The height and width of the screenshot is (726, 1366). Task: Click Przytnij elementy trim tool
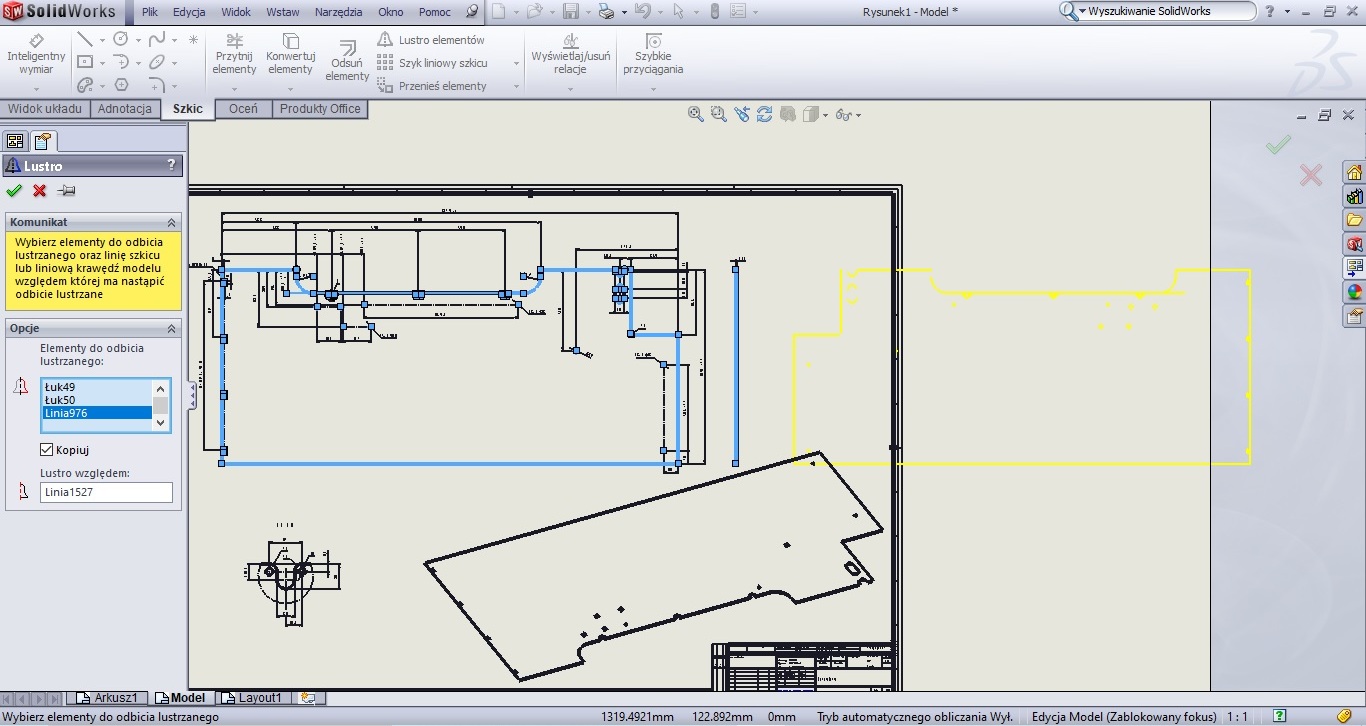(x=235, y=55)
